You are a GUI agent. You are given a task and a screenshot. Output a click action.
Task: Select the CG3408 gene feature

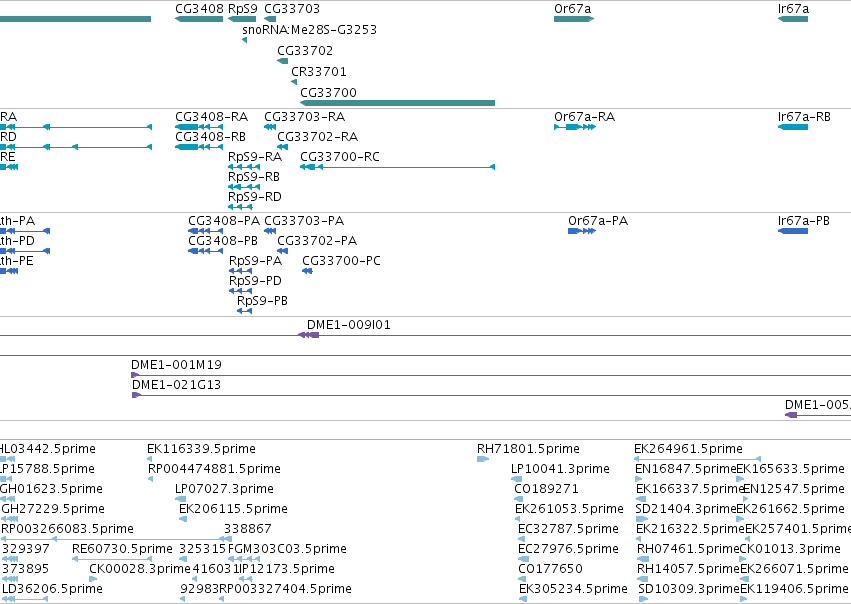199,19
